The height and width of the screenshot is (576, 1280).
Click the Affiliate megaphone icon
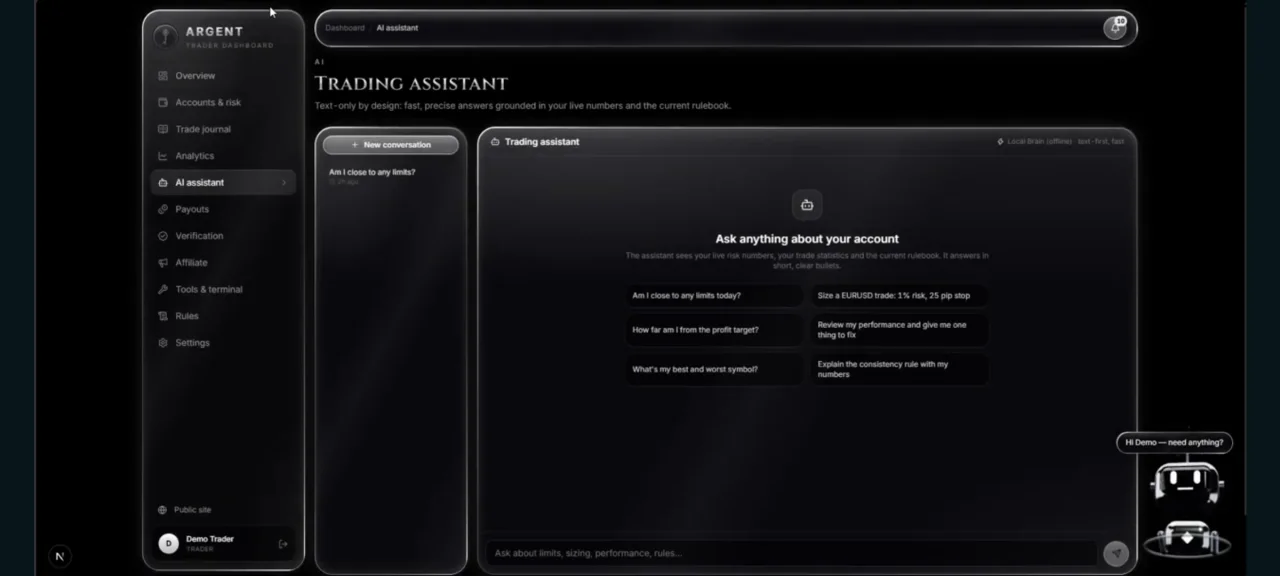coord(163,263)
